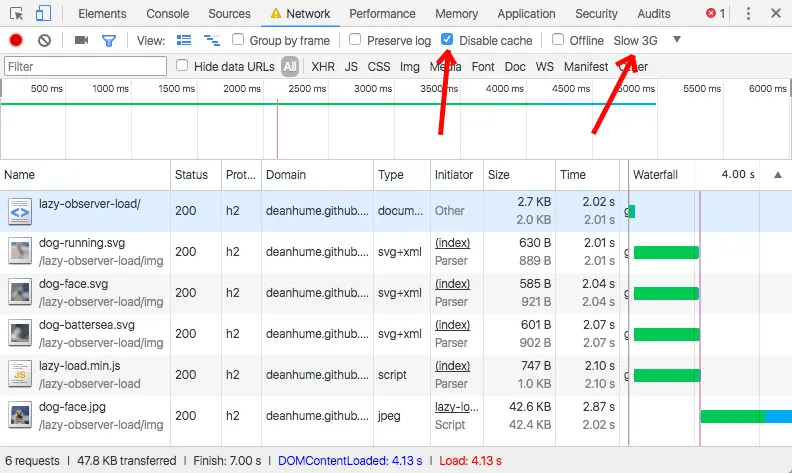The height and width of the screenshot is (473, 792).
Task: Click the Waterfall column header
Action: 655,175
